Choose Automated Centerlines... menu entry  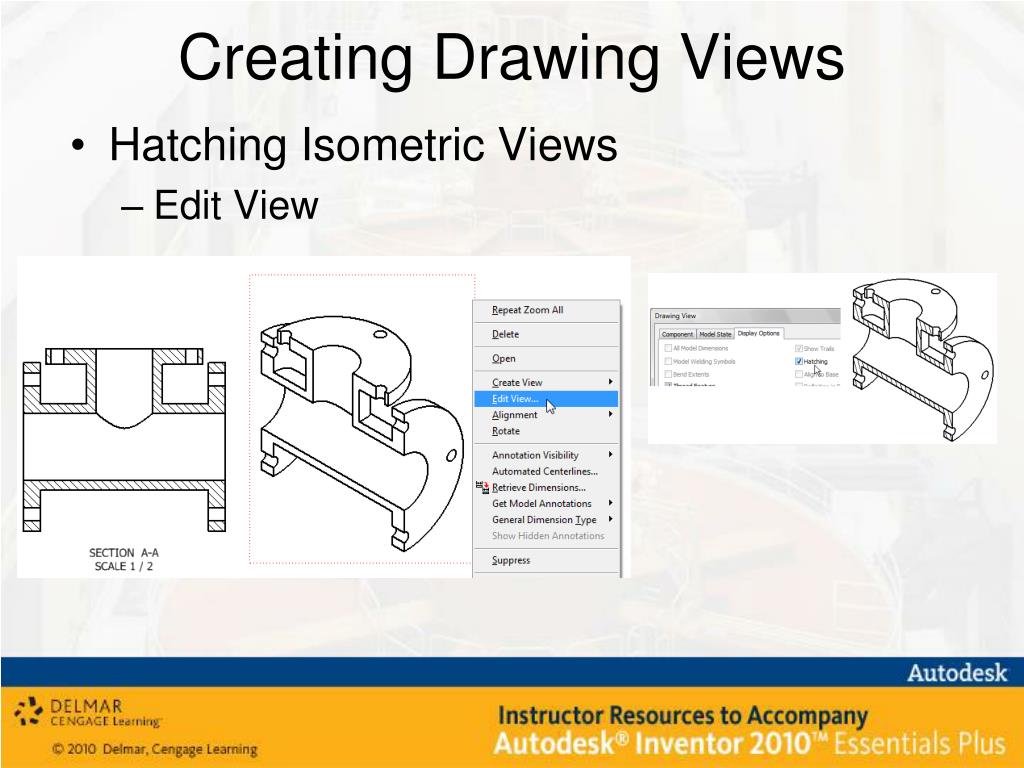tap(547, 471)
